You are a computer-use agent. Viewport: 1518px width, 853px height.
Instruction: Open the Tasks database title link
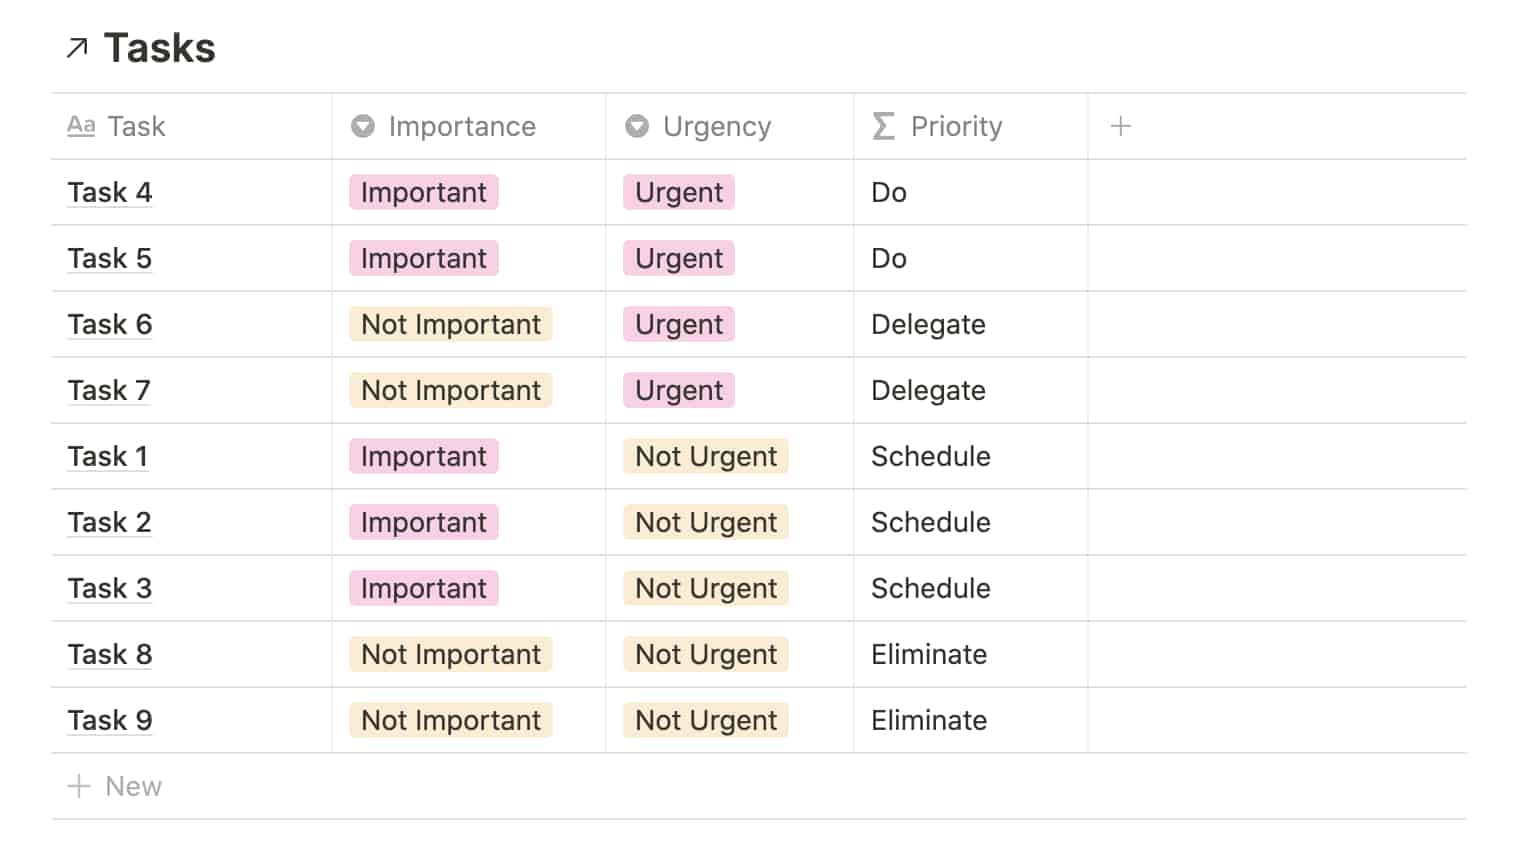(x=160, y=48)
